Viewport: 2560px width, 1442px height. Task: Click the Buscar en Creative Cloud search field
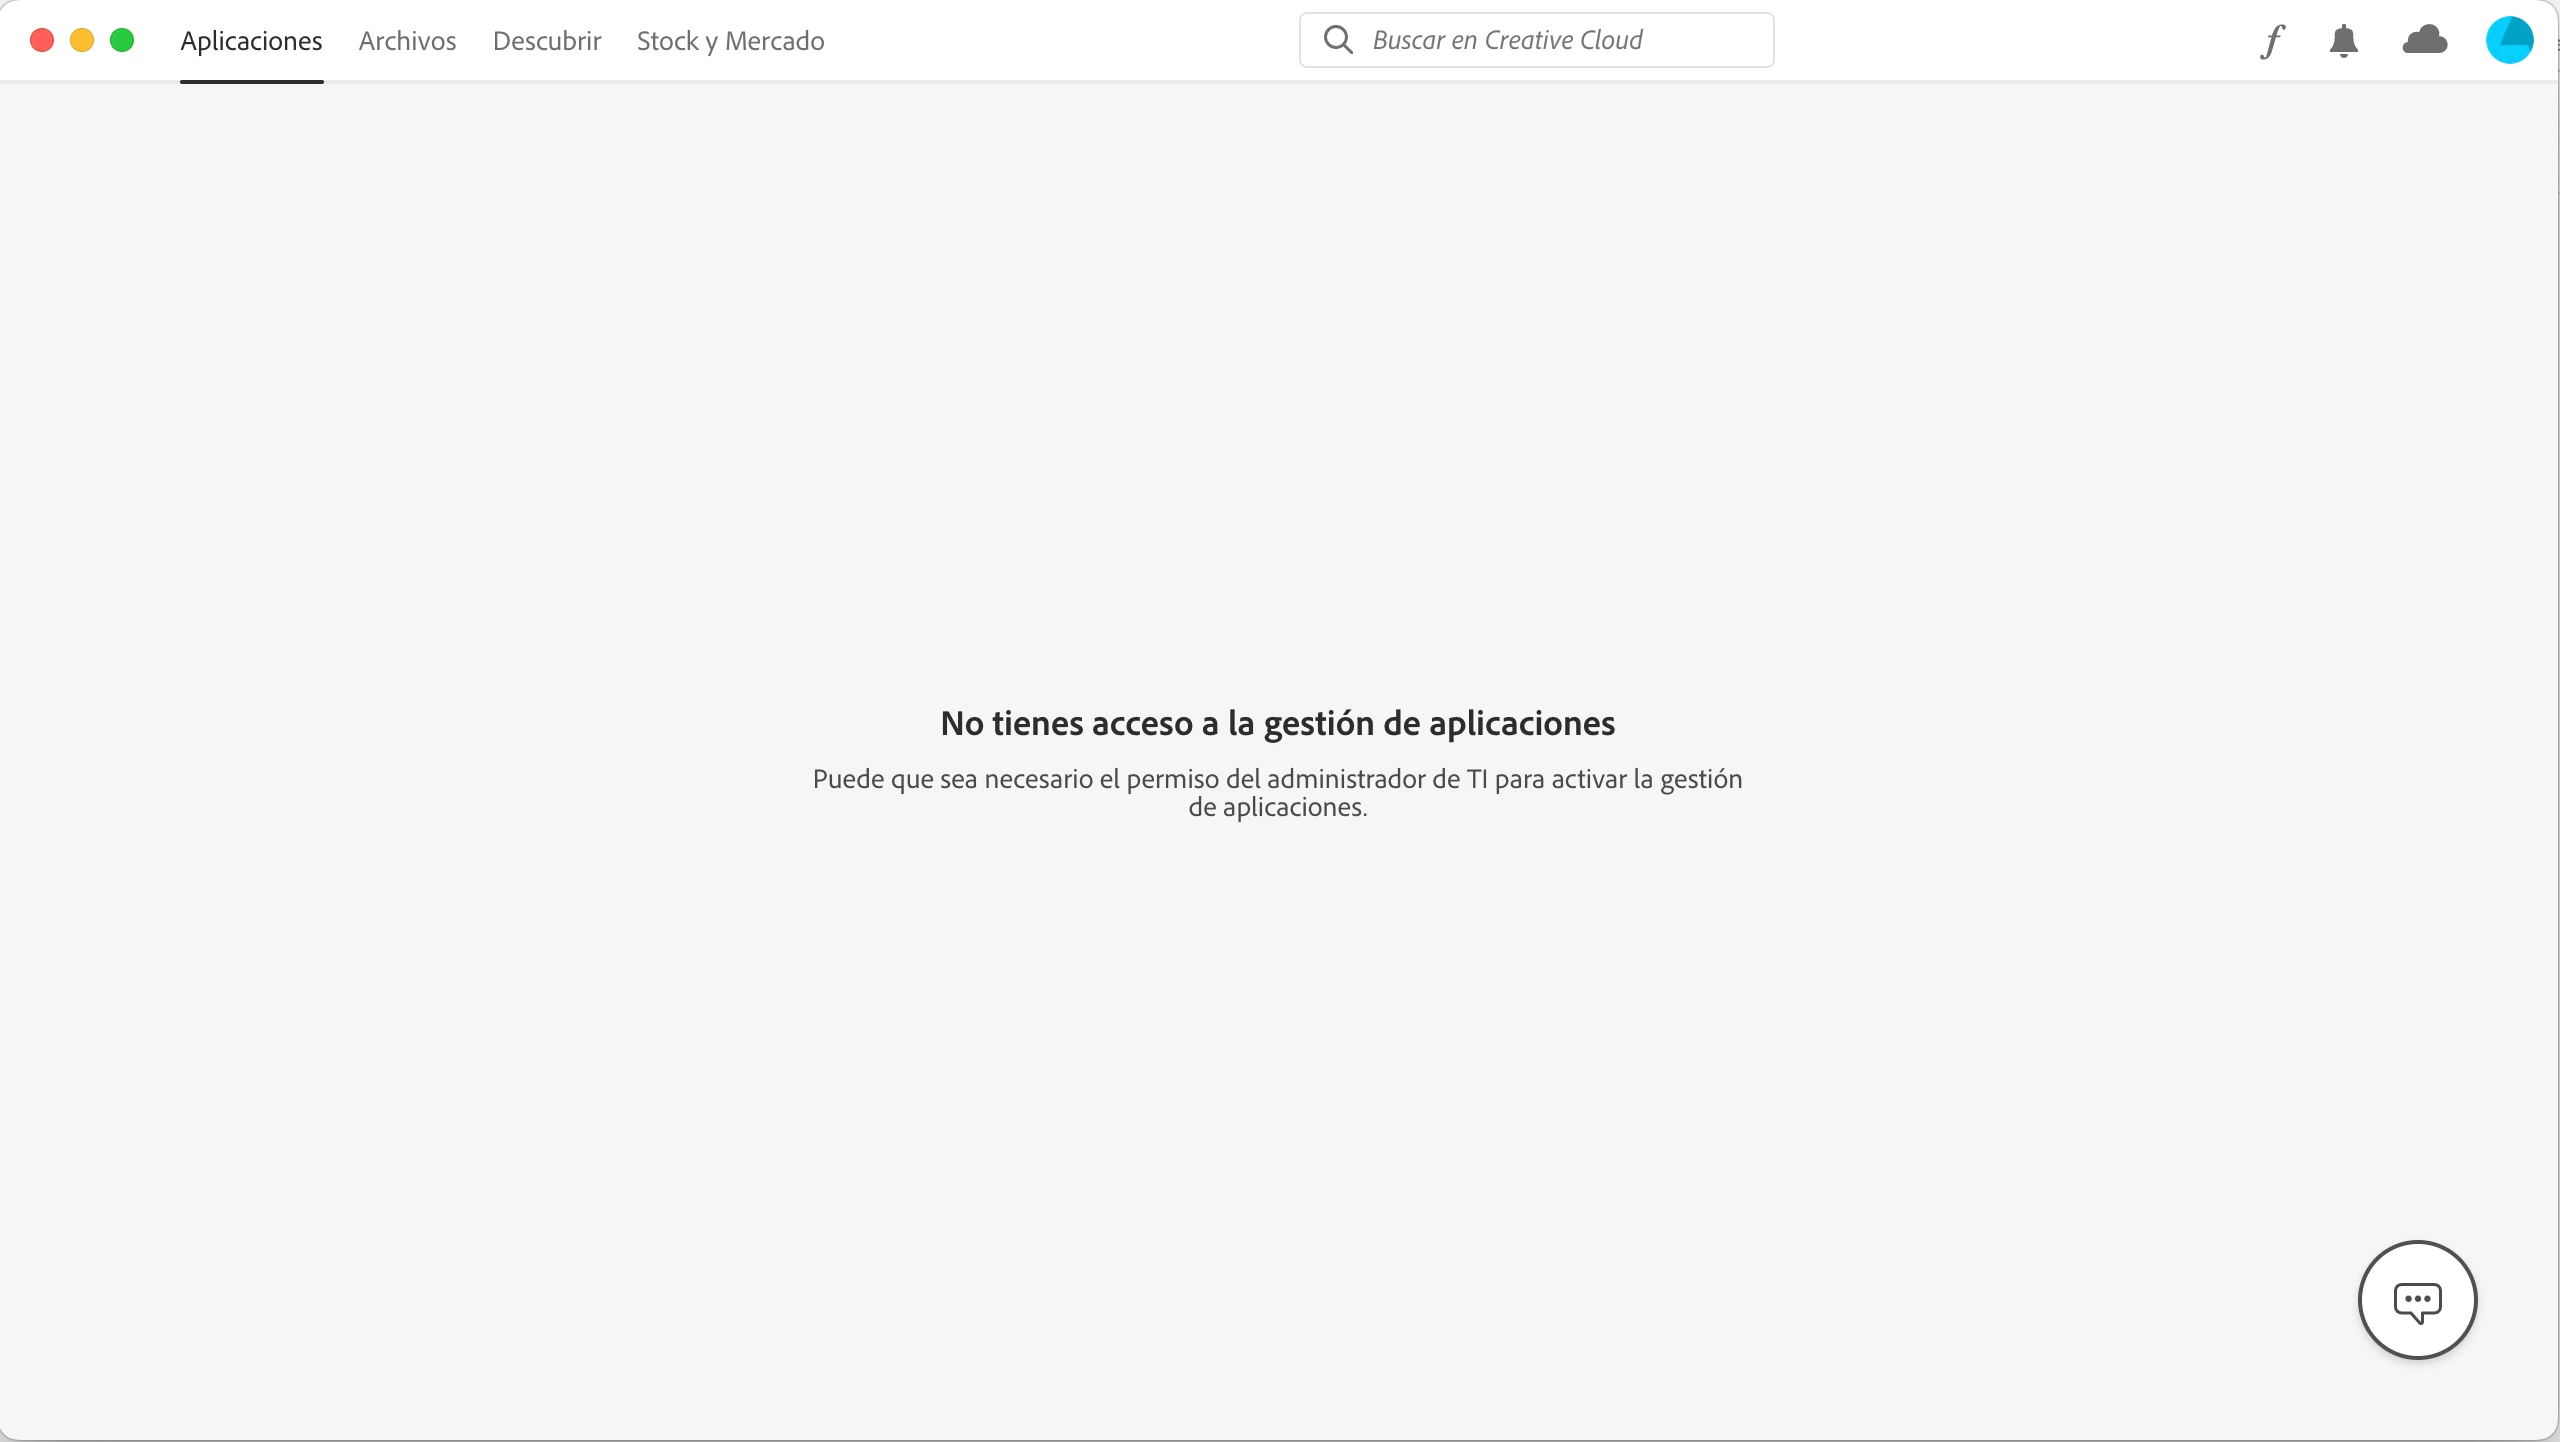click(x=1536, y=40)
